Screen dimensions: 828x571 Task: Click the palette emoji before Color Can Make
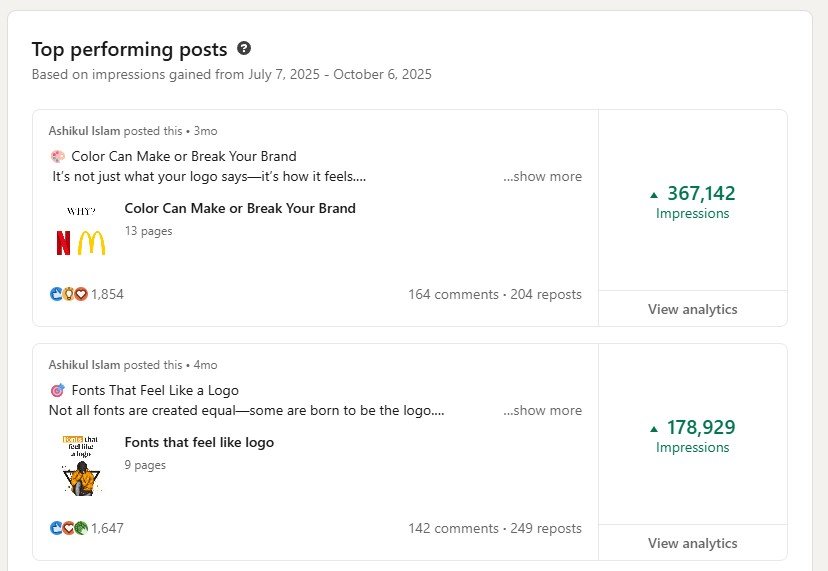coord(57,157)
